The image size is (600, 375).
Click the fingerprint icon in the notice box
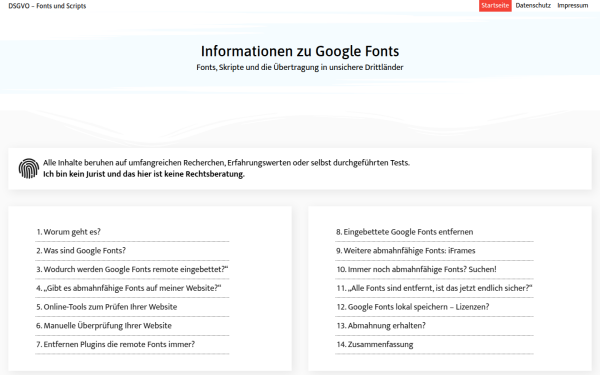click(x=29, y=168)
